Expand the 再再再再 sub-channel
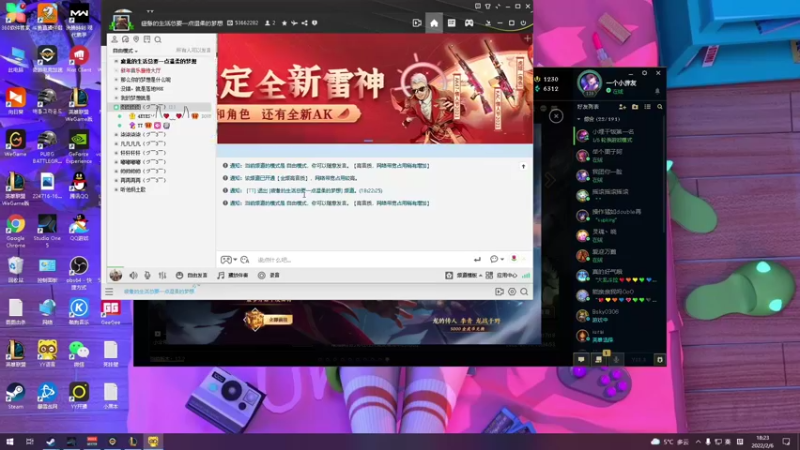Viewport: 800px width, 450px height. (x=116, y=181)
